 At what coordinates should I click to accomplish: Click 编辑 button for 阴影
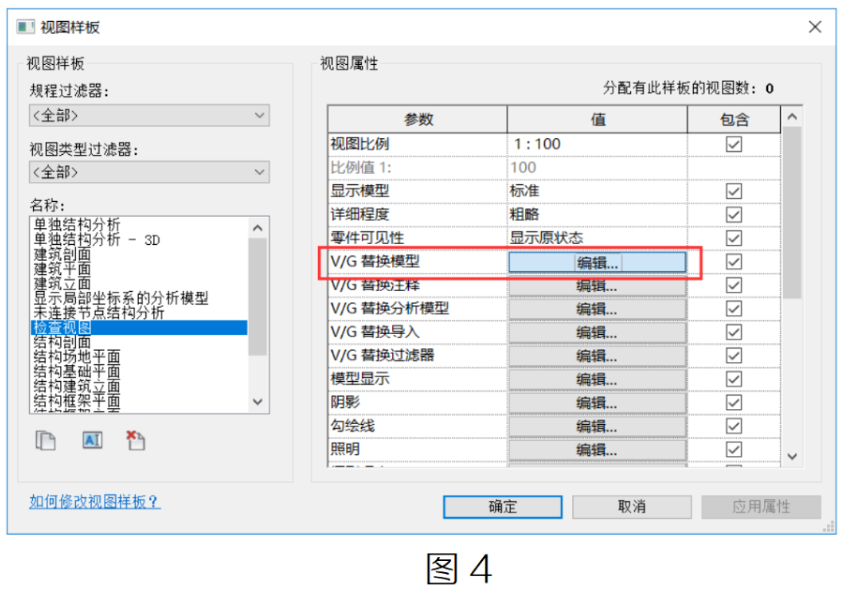tap(597, 403)
